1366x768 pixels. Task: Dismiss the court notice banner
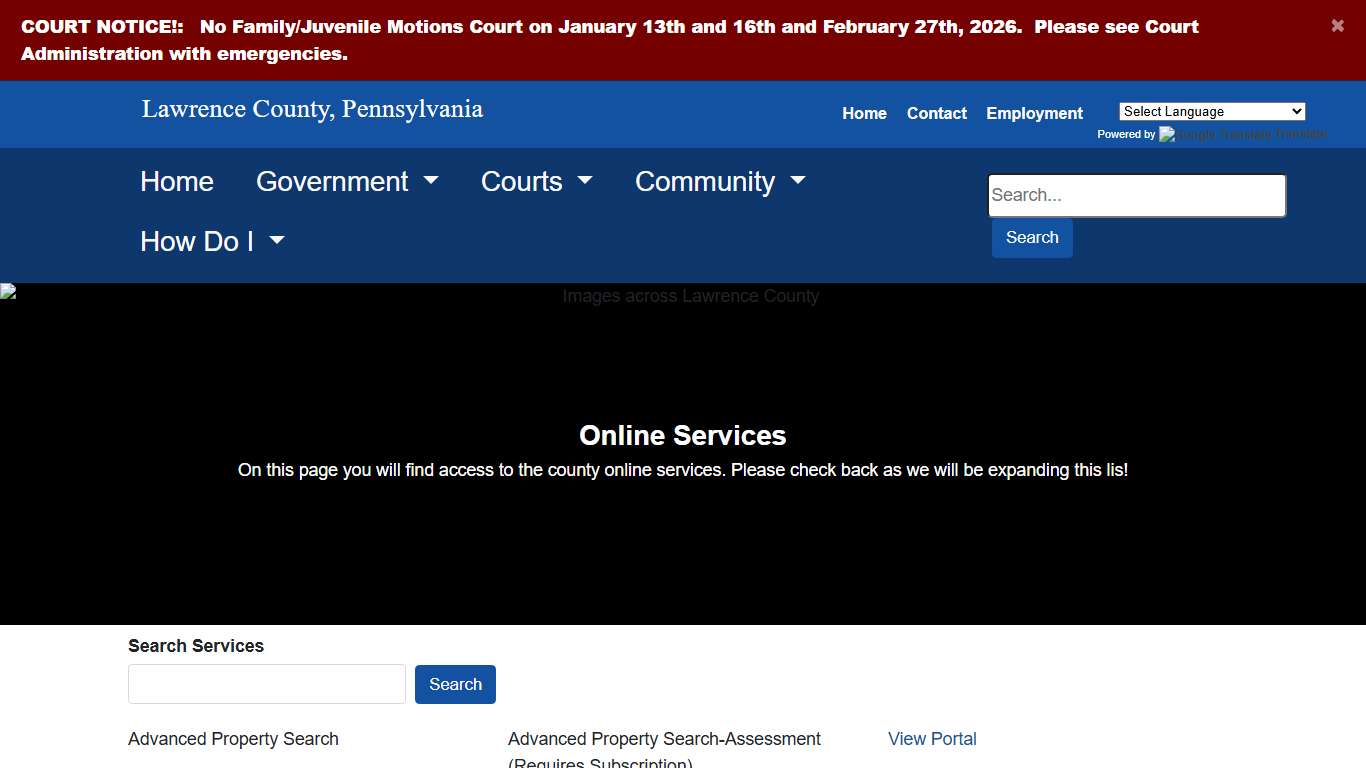tap(1337, 26)
